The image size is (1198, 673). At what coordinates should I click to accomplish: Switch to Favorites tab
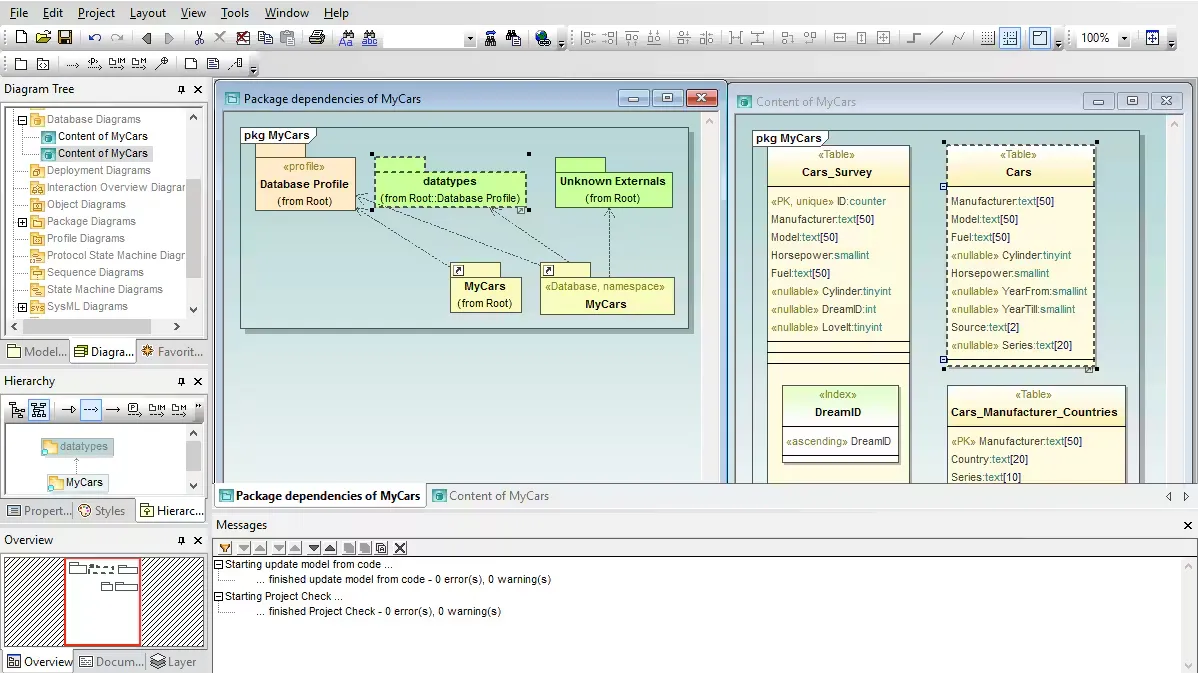pos(173,351)
